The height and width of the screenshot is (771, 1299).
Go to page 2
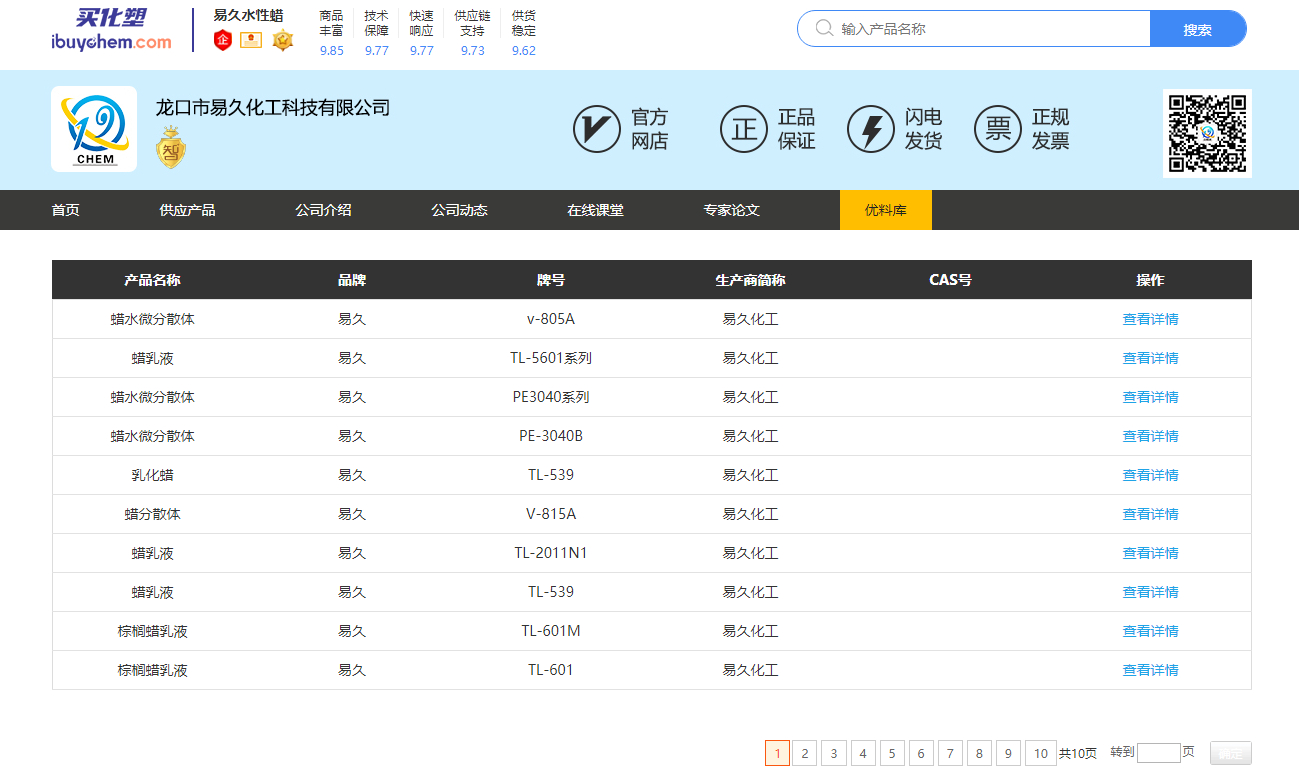(x=804, y=753)
